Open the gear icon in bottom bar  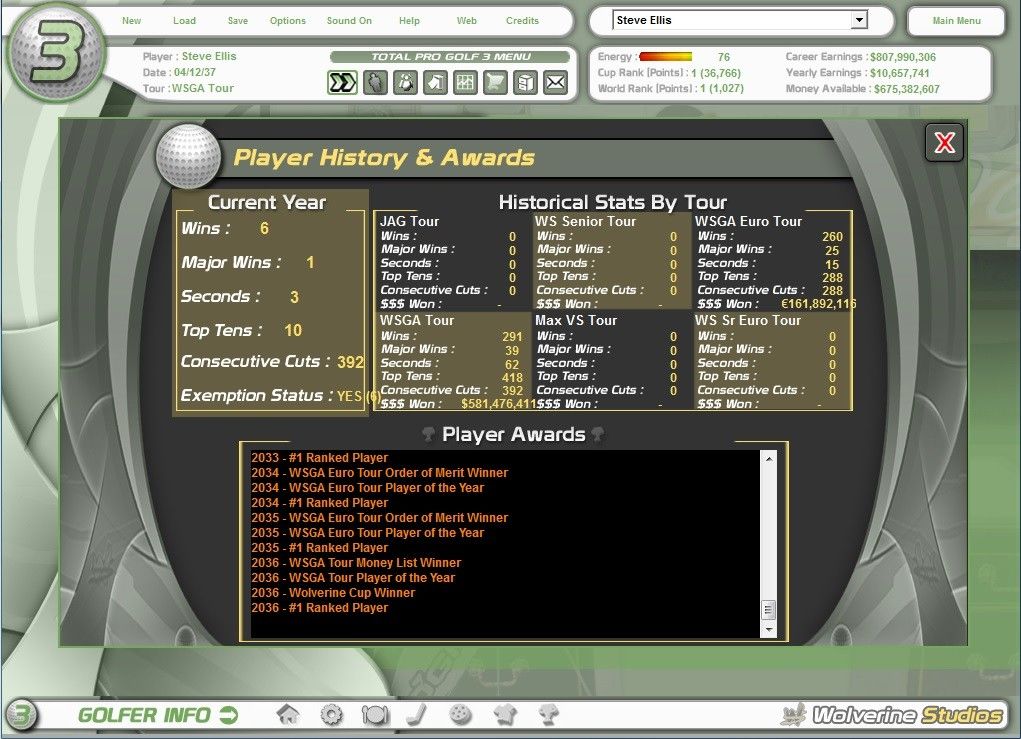[331, 715]
